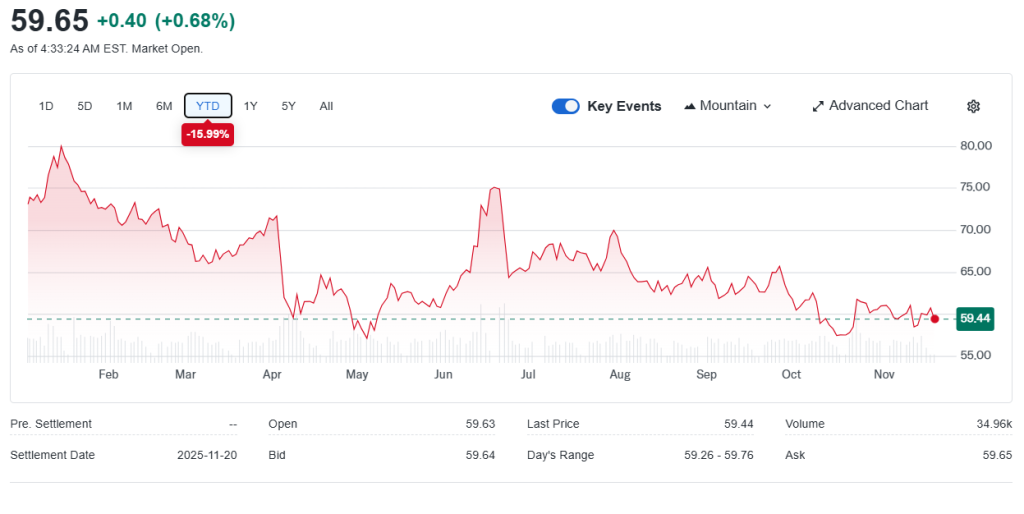Click the 80.00 y-axis label

point(976,146)
